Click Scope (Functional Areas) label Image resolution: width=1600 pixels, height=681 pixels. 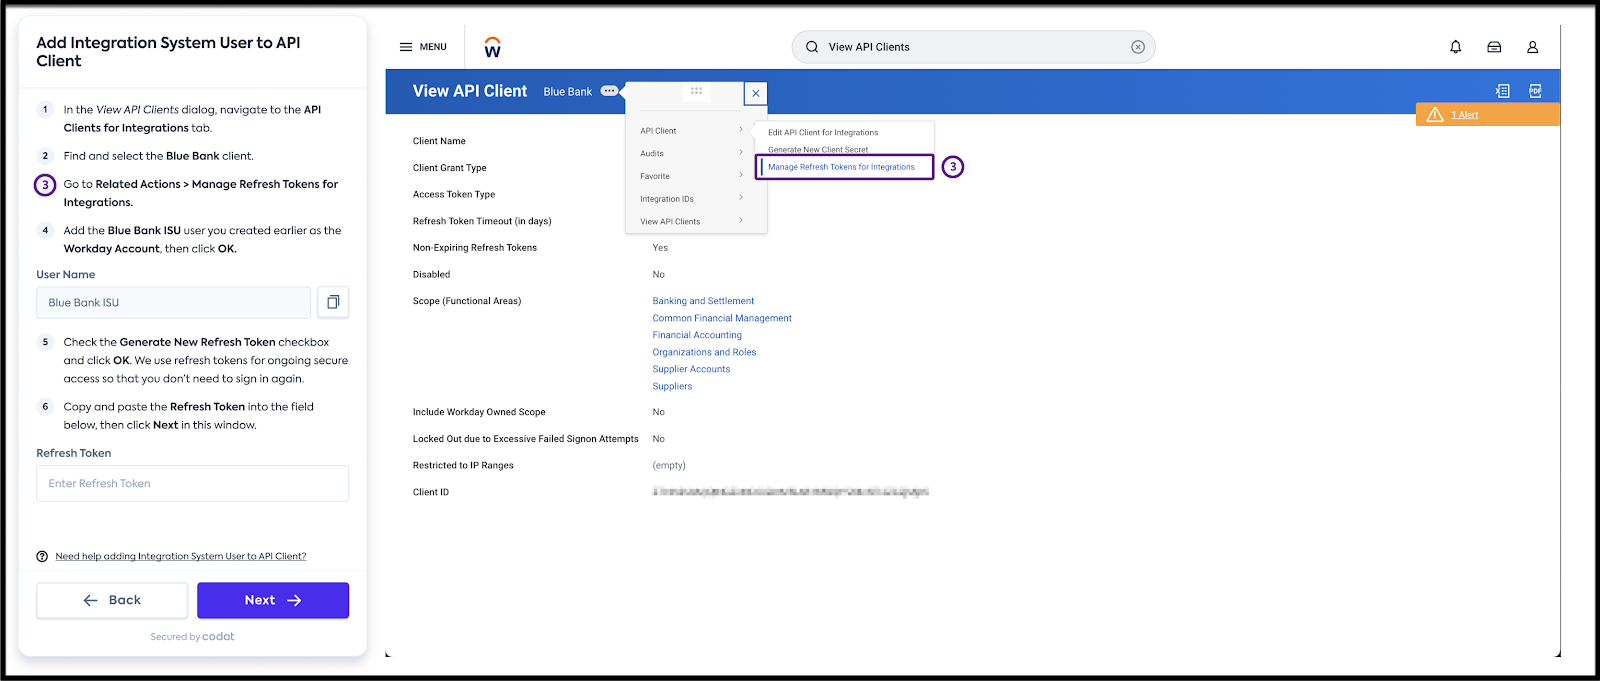click(x=467, y=301)
